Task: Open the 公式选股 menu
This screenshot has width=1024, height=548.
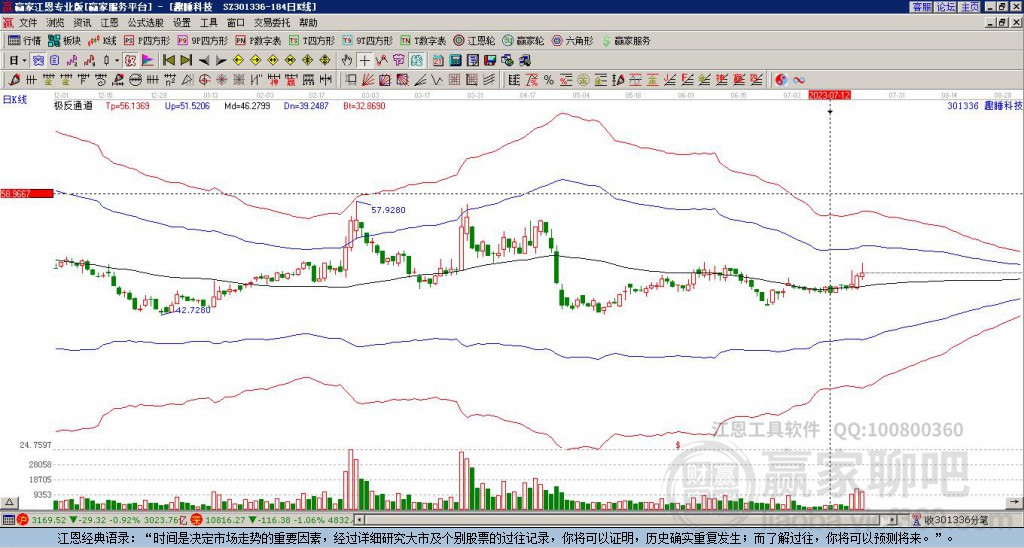Action: click(146, 23)
